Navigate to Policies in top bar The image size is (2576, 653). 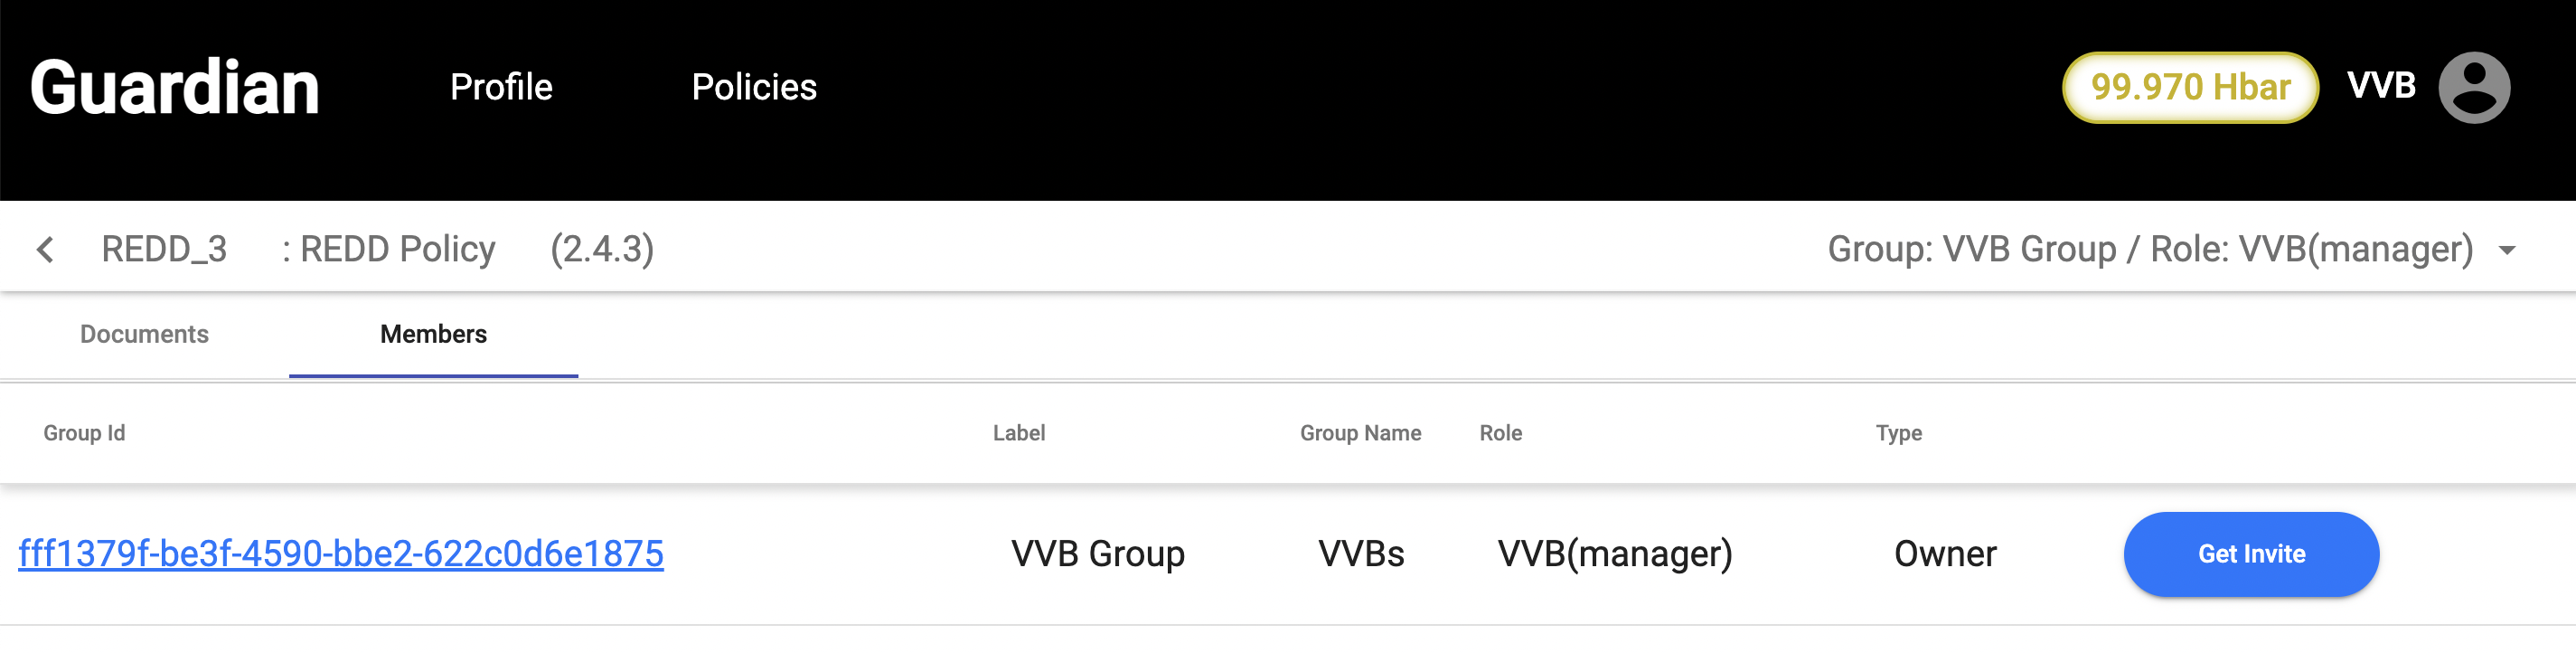click(754, 88)
